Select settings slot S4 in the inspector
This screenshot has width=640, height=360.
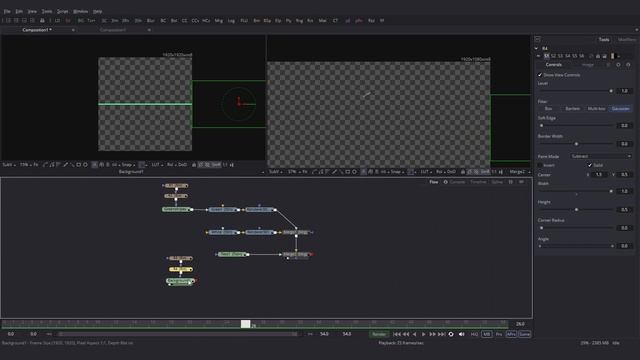click(567, 56)
